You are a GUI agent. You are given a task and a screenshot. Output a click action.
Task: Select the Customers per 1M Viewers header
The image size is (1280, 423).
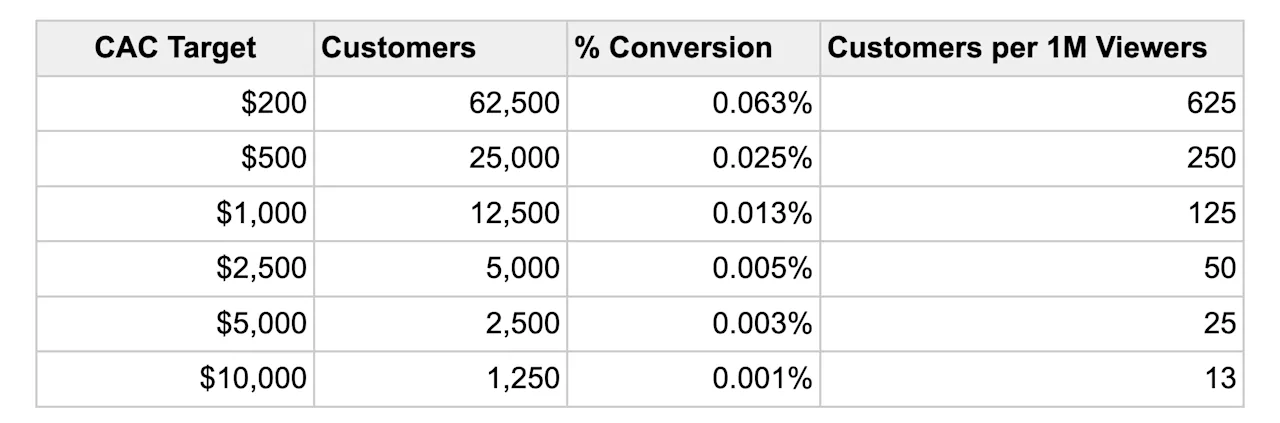pos(1031,47)
